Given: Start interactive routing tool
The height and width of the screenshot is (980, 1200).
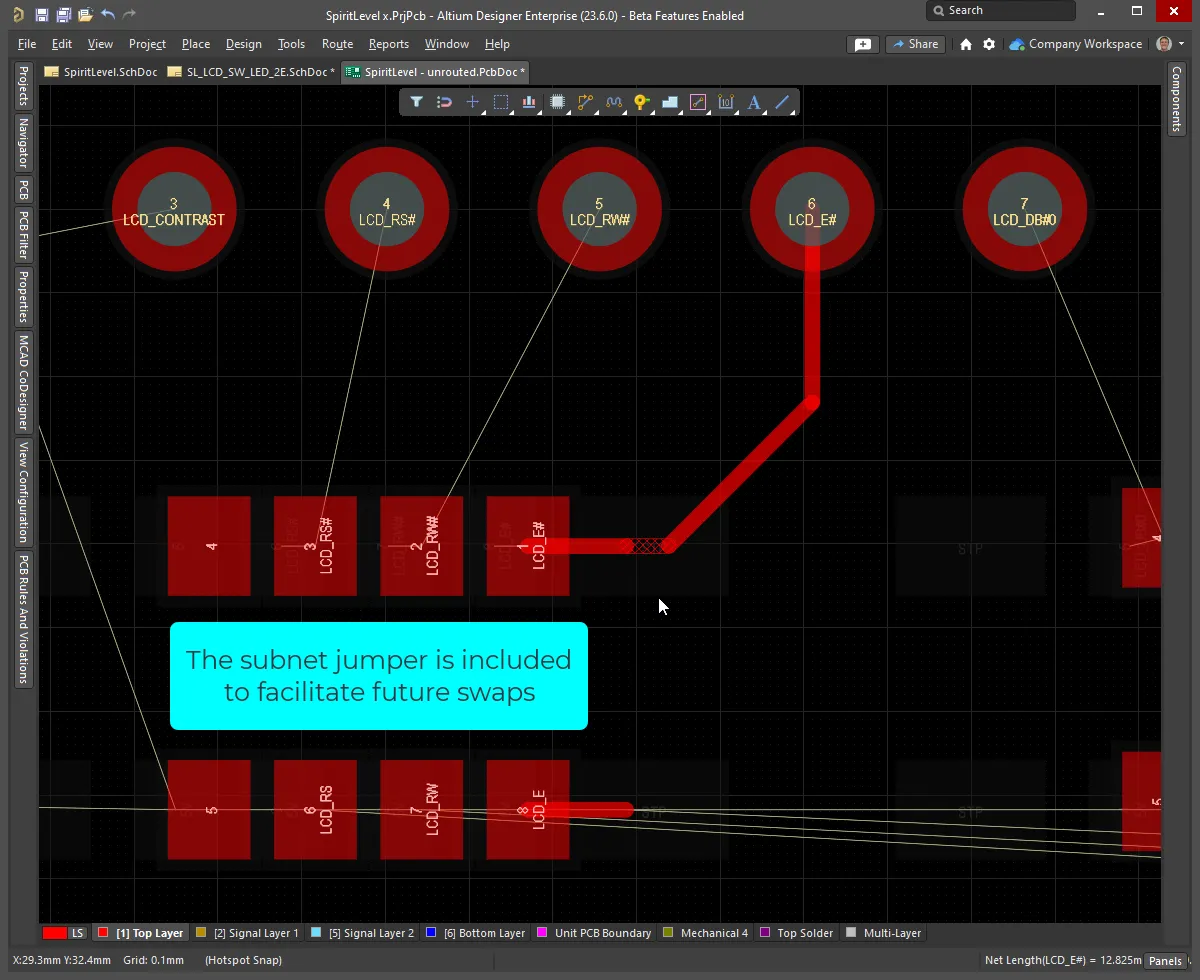Looking at the screenshot, I should (586, 102).
